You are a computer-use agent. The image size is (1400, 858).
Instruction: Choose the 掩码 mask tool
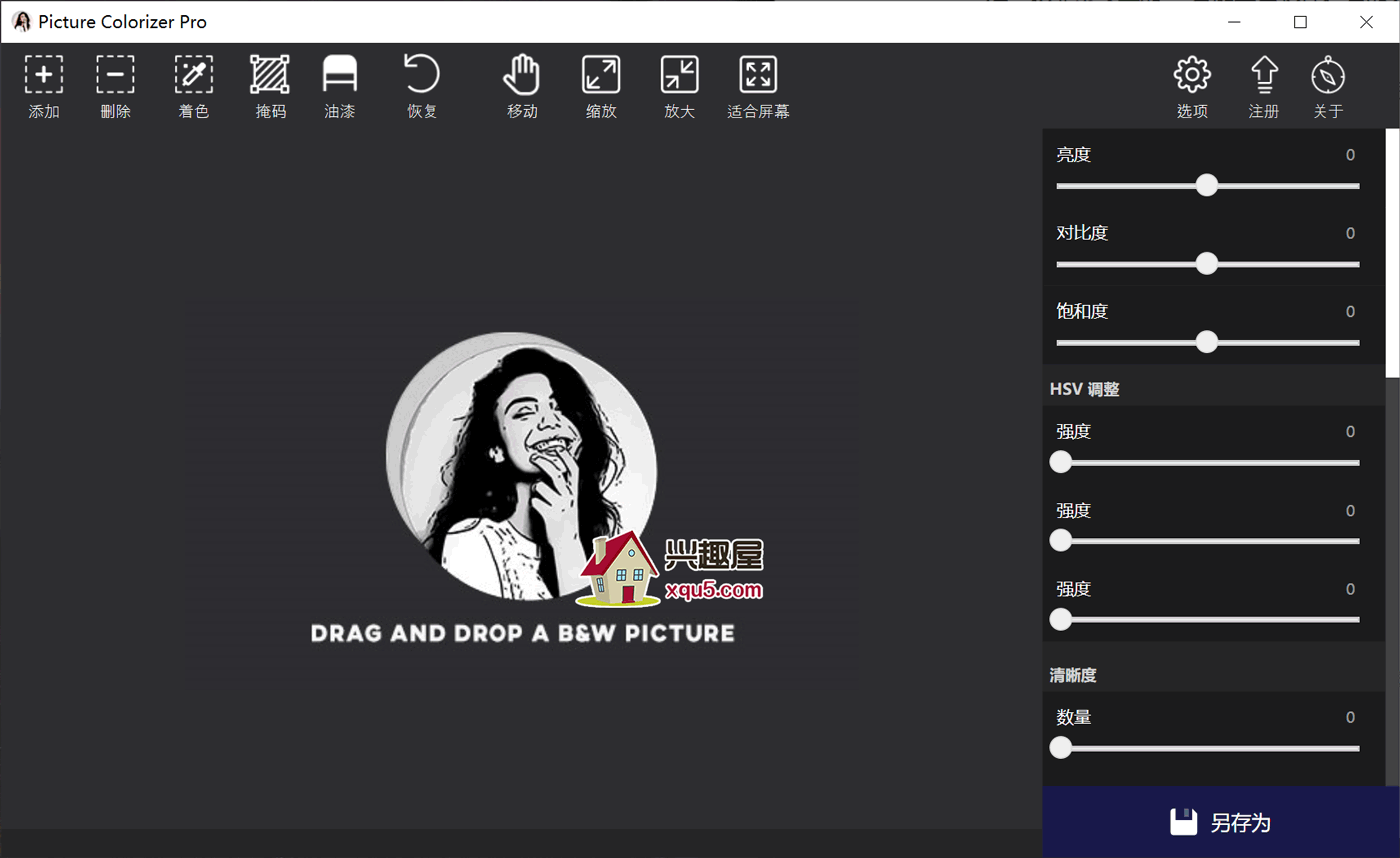point(270,75)
